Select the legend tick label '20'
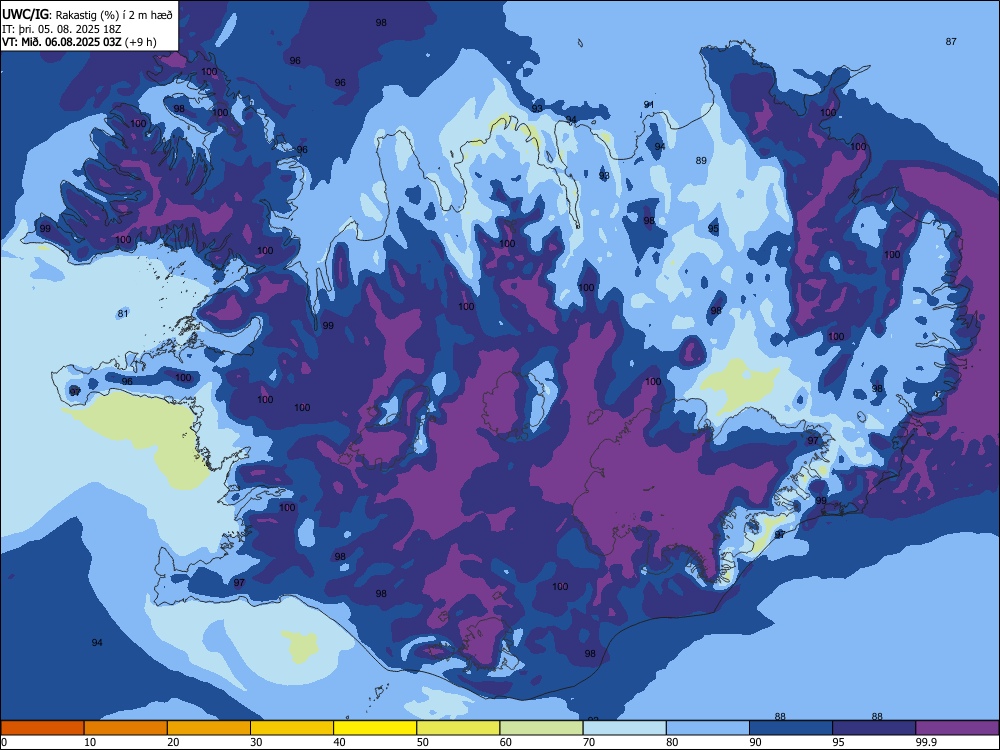 tap(173, 742)
